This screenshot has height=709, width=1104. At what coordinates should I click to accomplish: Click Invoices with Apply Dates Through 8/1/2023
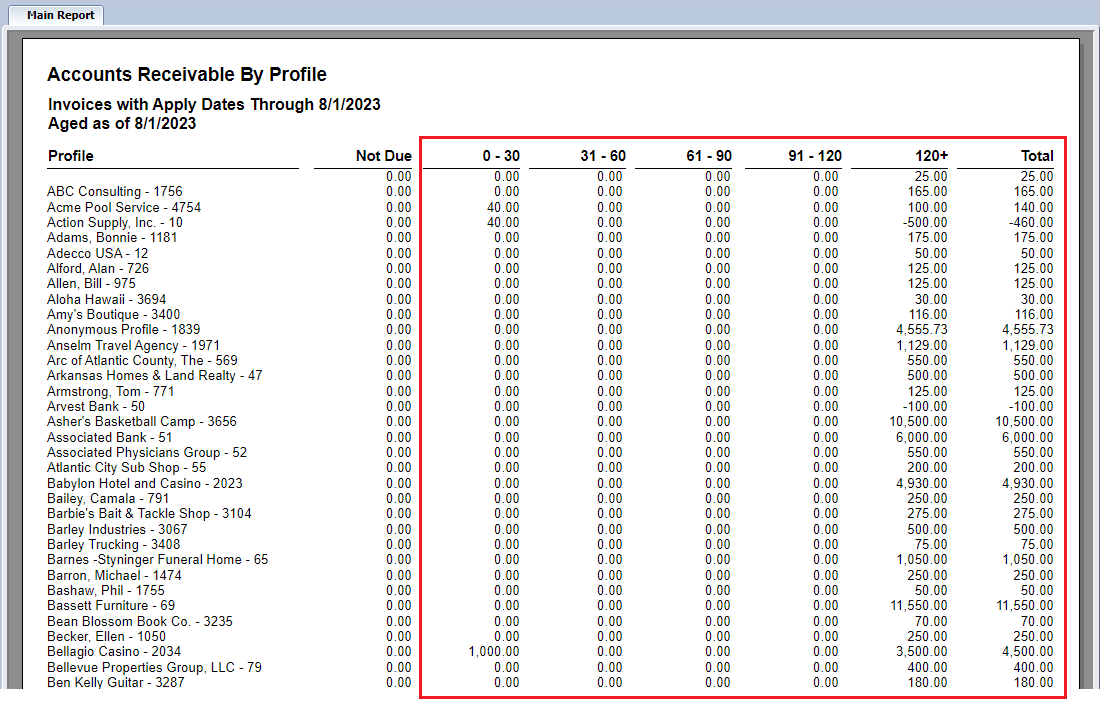coord(214,105)
